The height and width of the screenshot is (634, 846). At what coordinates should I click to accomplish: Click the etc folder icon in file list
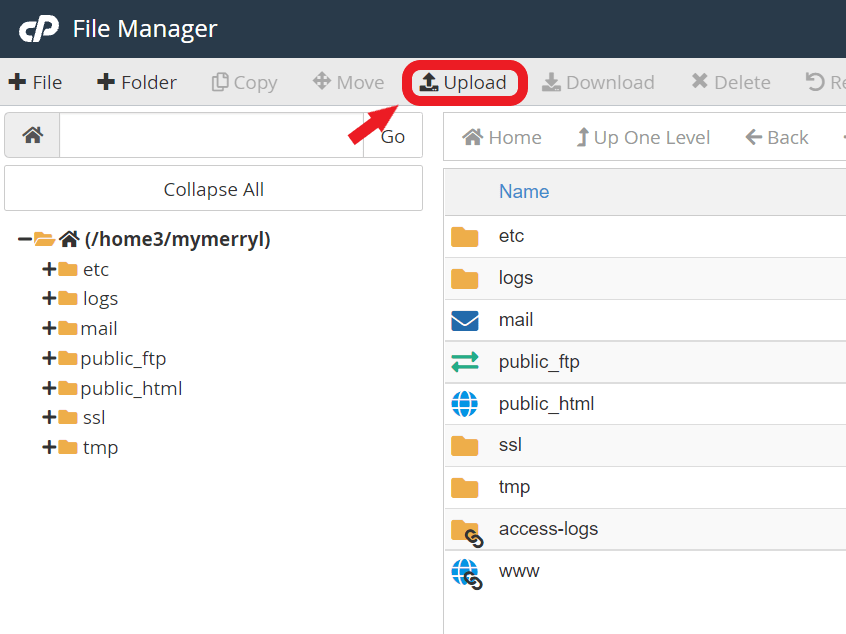pyautogui.click(x=465, y=236)
